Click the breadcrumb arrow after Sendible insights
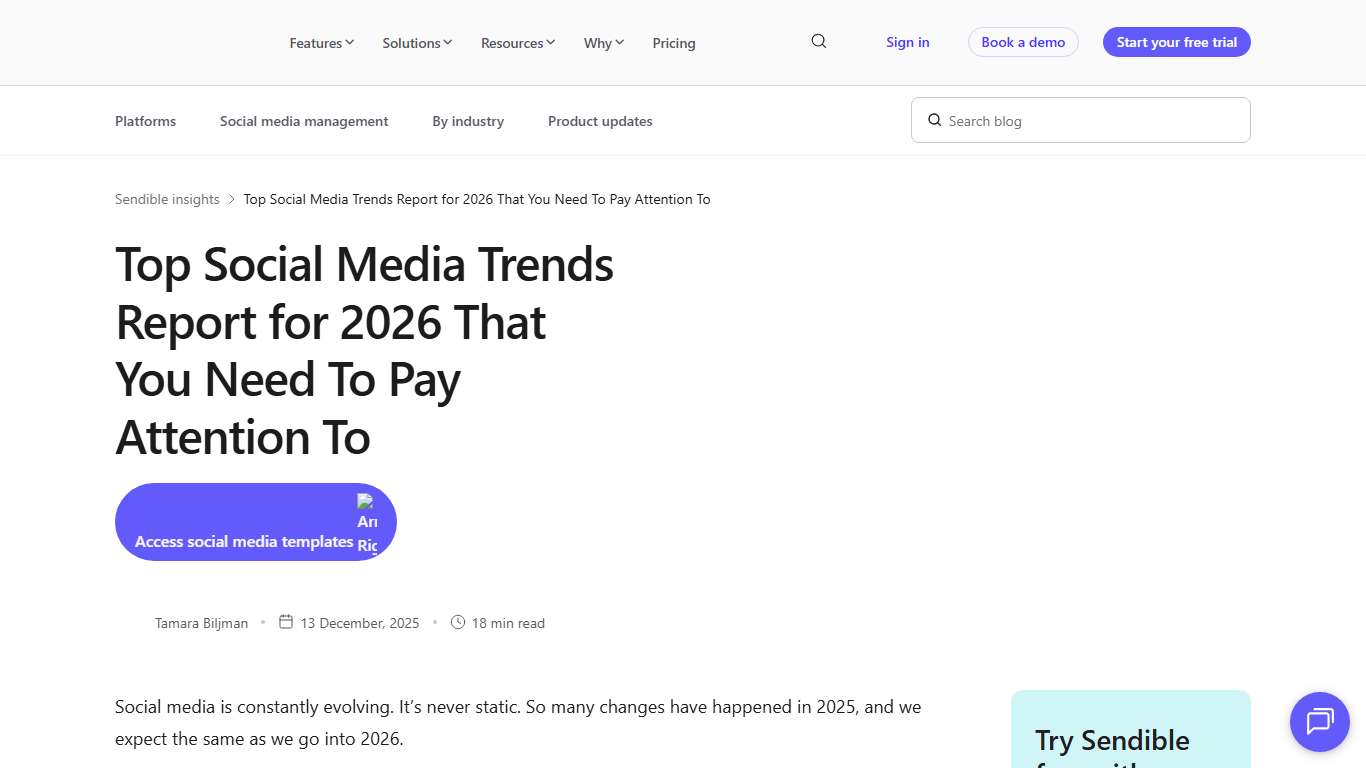1366x768 pixels. tap(231, 199)
